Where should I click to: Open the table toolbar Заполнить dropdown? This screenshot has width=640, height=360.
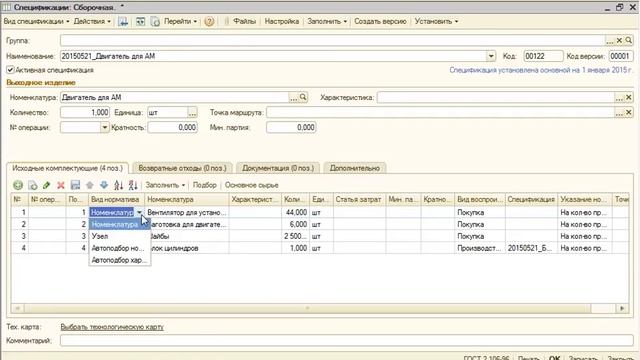[165, 185]
